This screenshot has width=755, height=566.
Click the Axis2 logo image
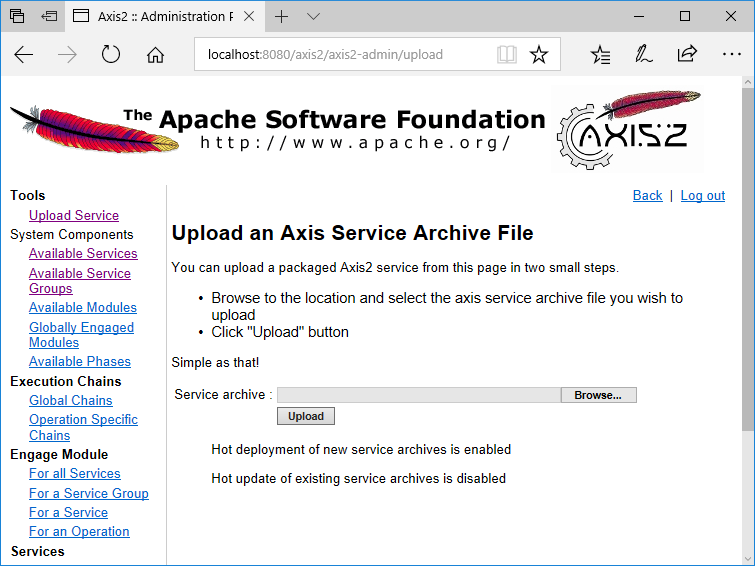[x=627, y=129]
